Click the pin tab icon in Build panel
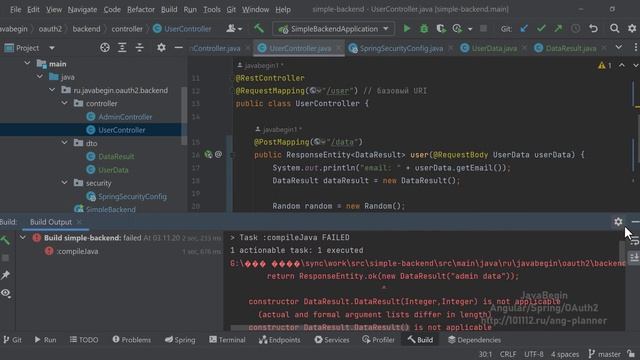The width and height of the screenshot is (640, 360). pyautogui.click(x=5, y=275)
